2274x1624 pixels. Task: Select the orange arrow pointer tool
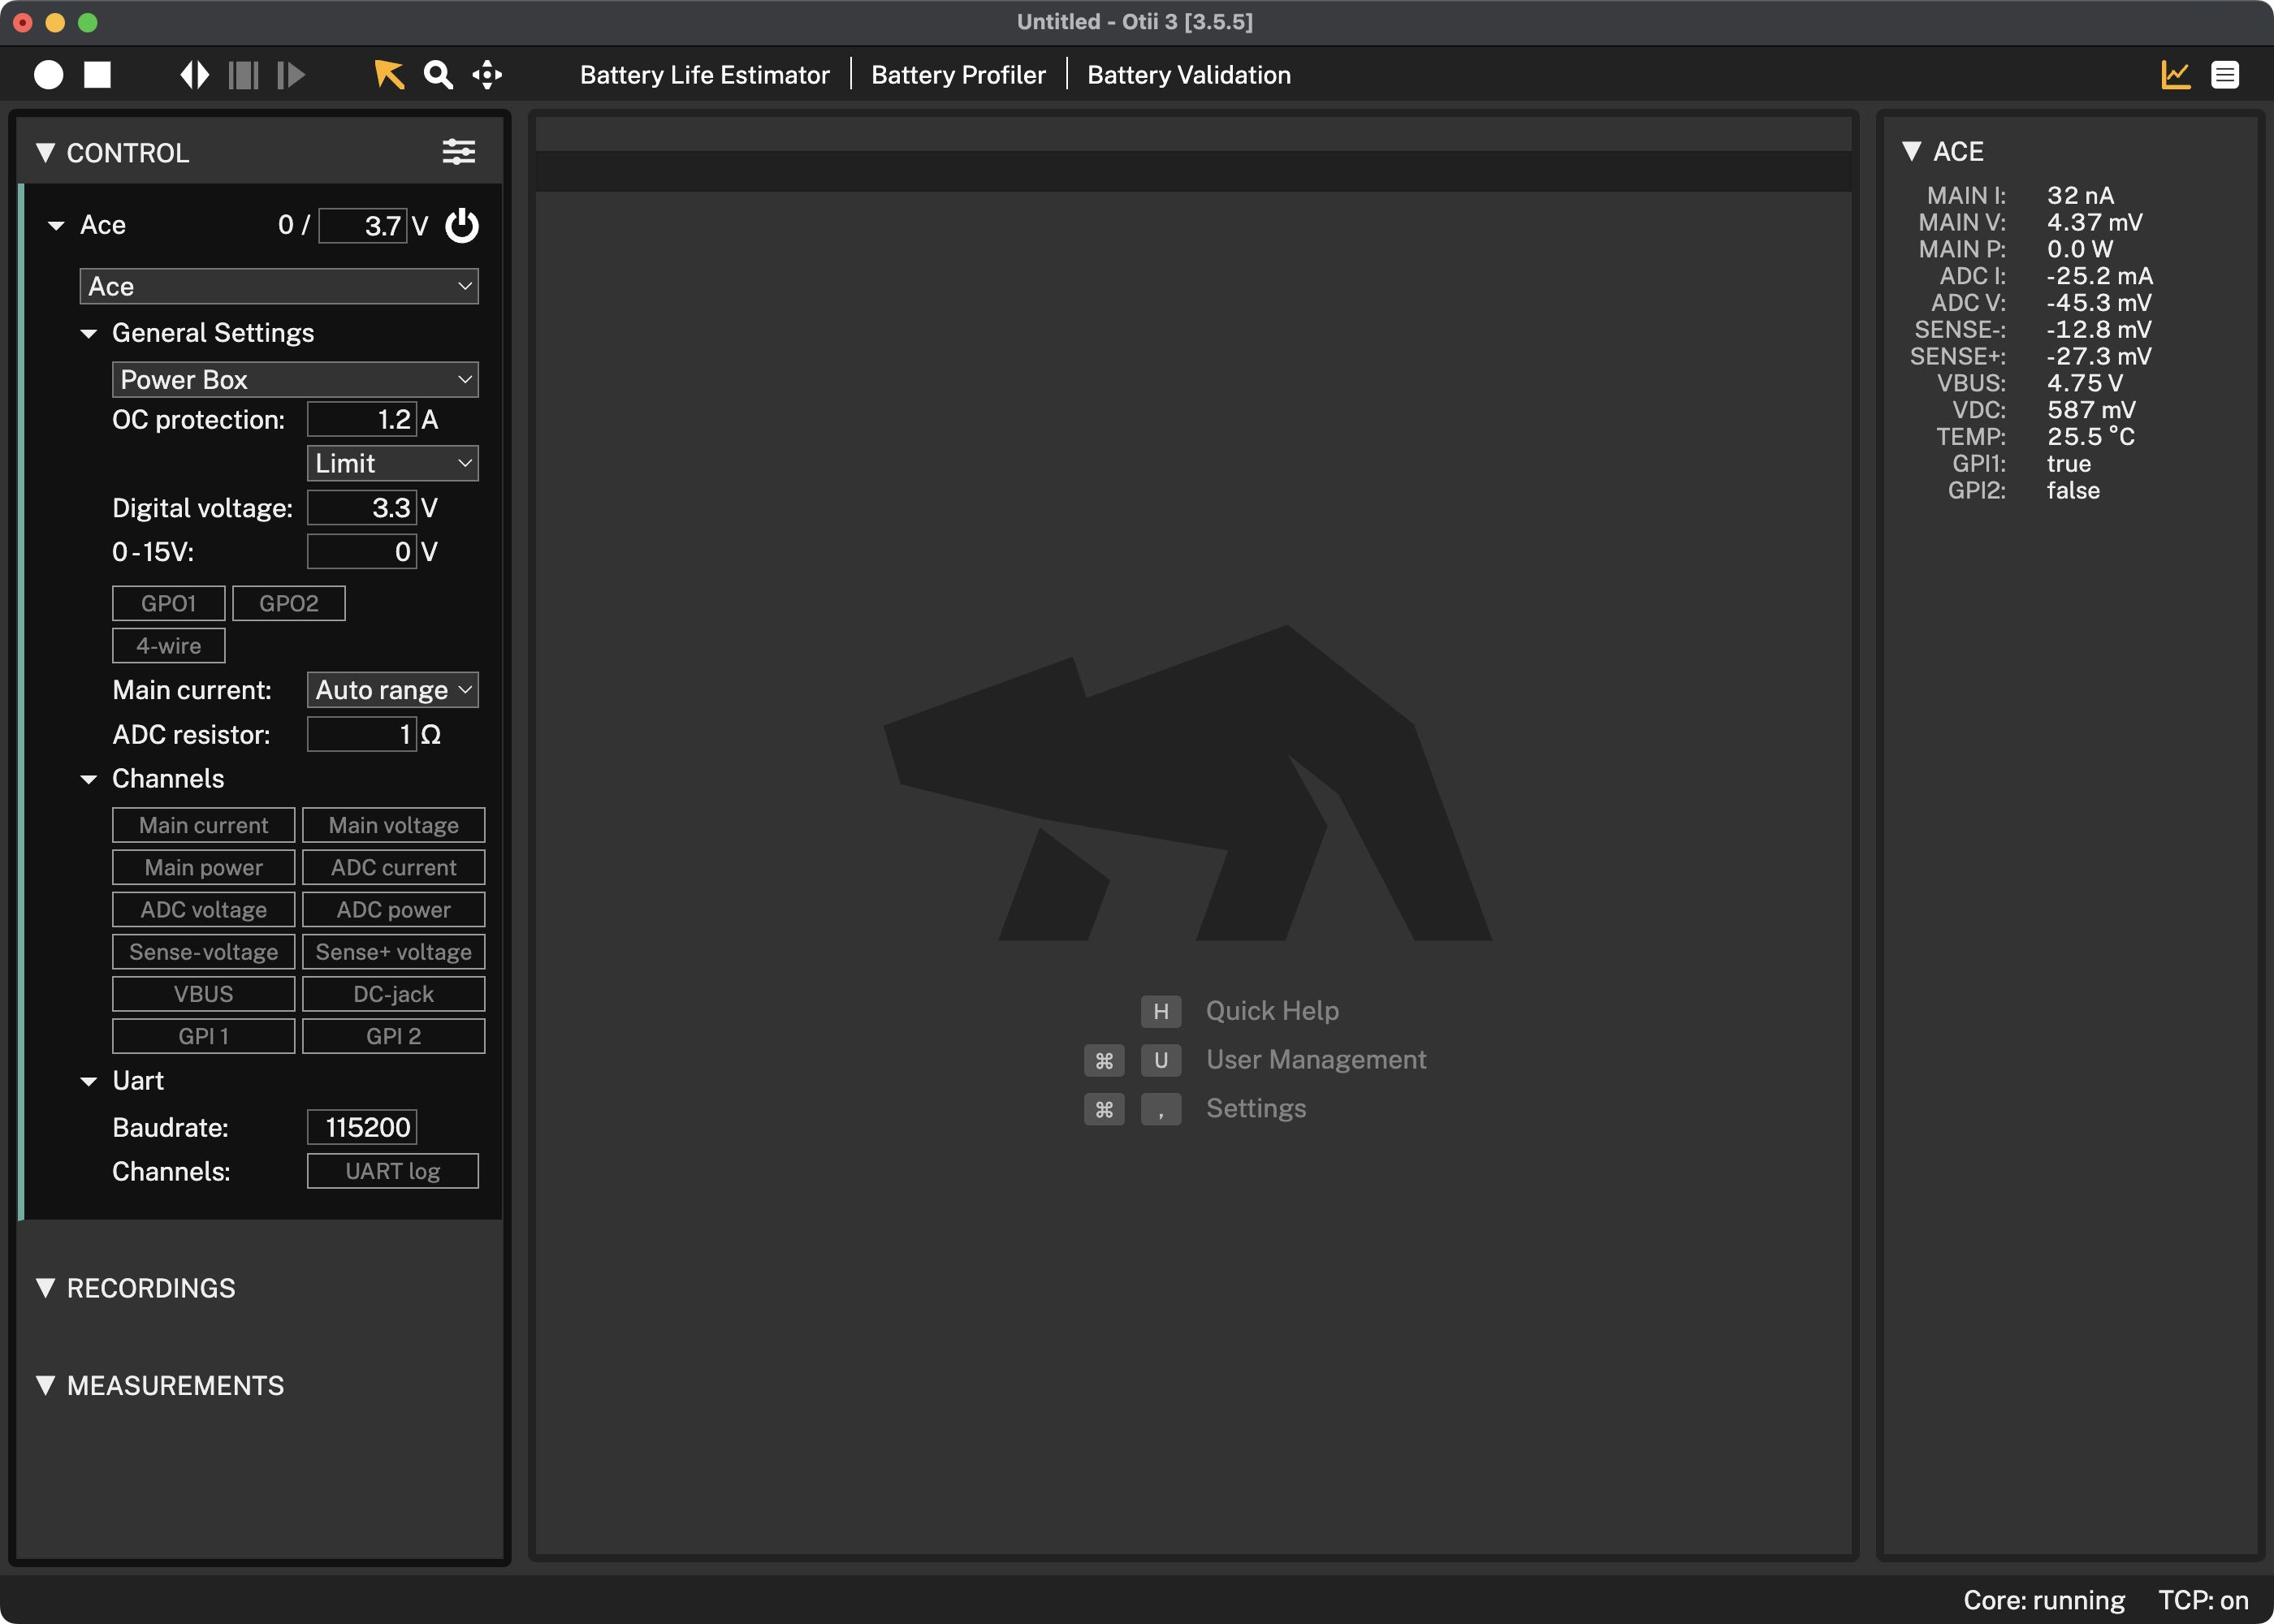389,75
